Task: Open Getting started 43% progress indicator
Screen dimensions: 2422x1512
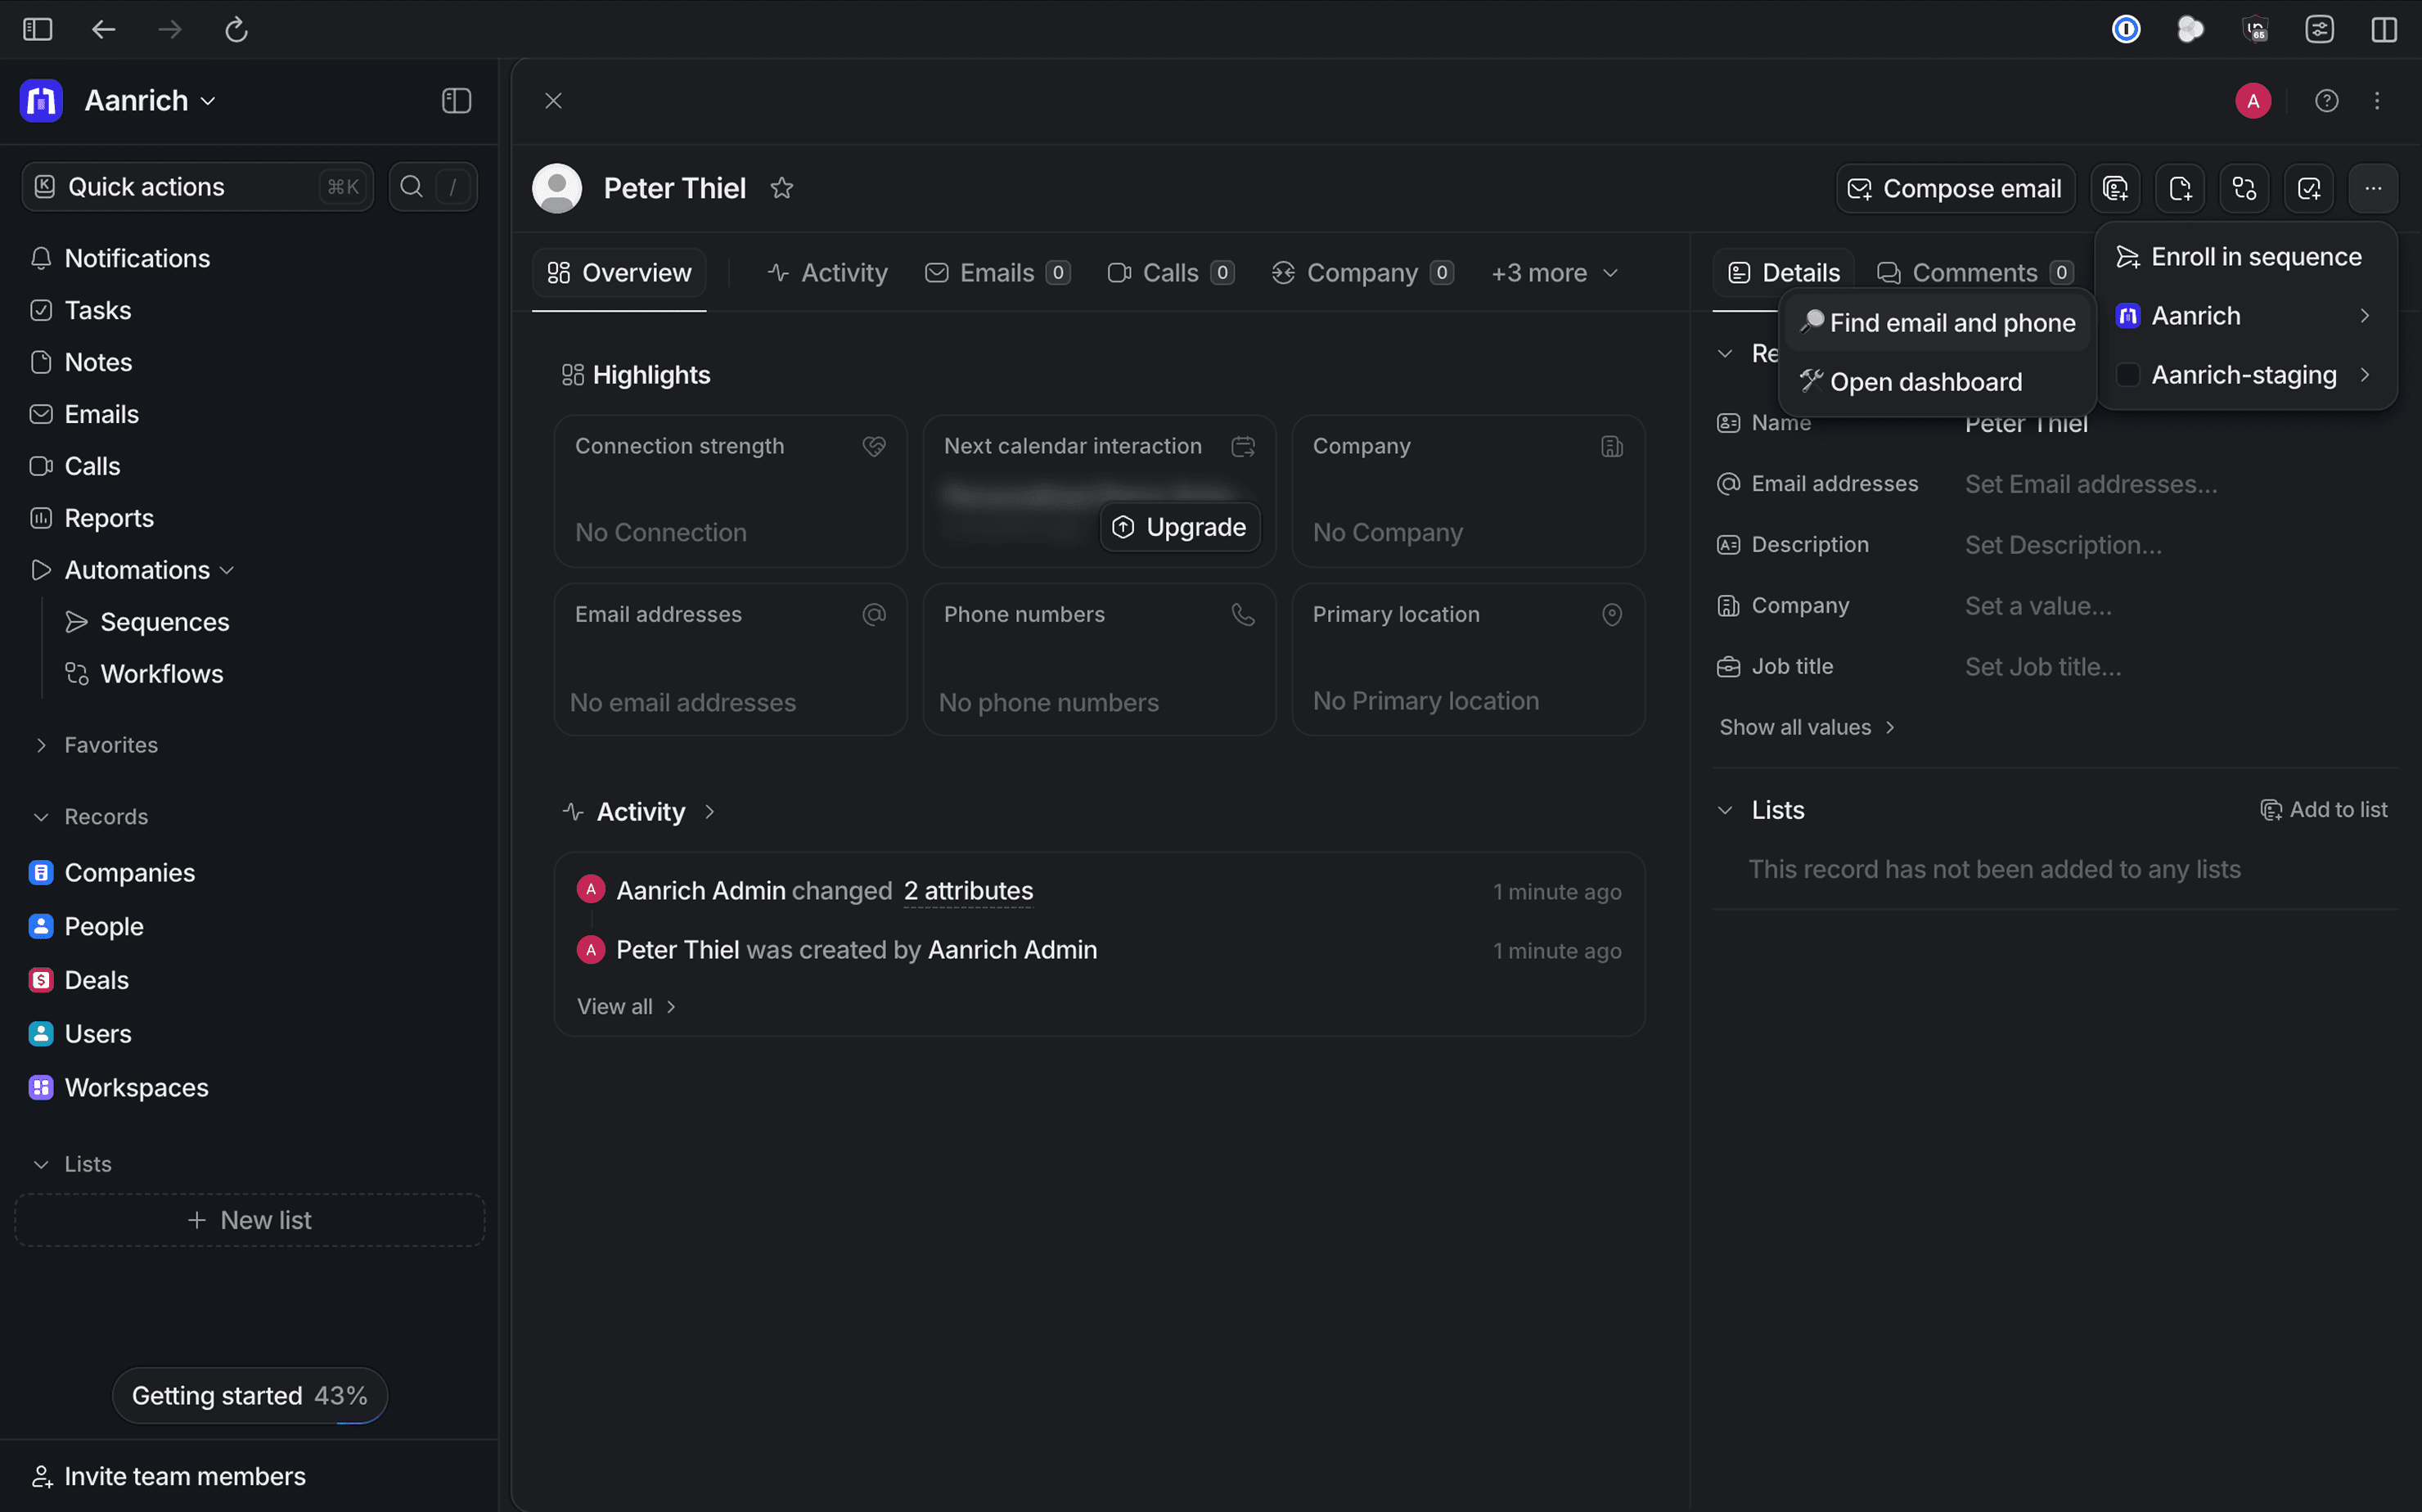Action: coord(249,1395)
